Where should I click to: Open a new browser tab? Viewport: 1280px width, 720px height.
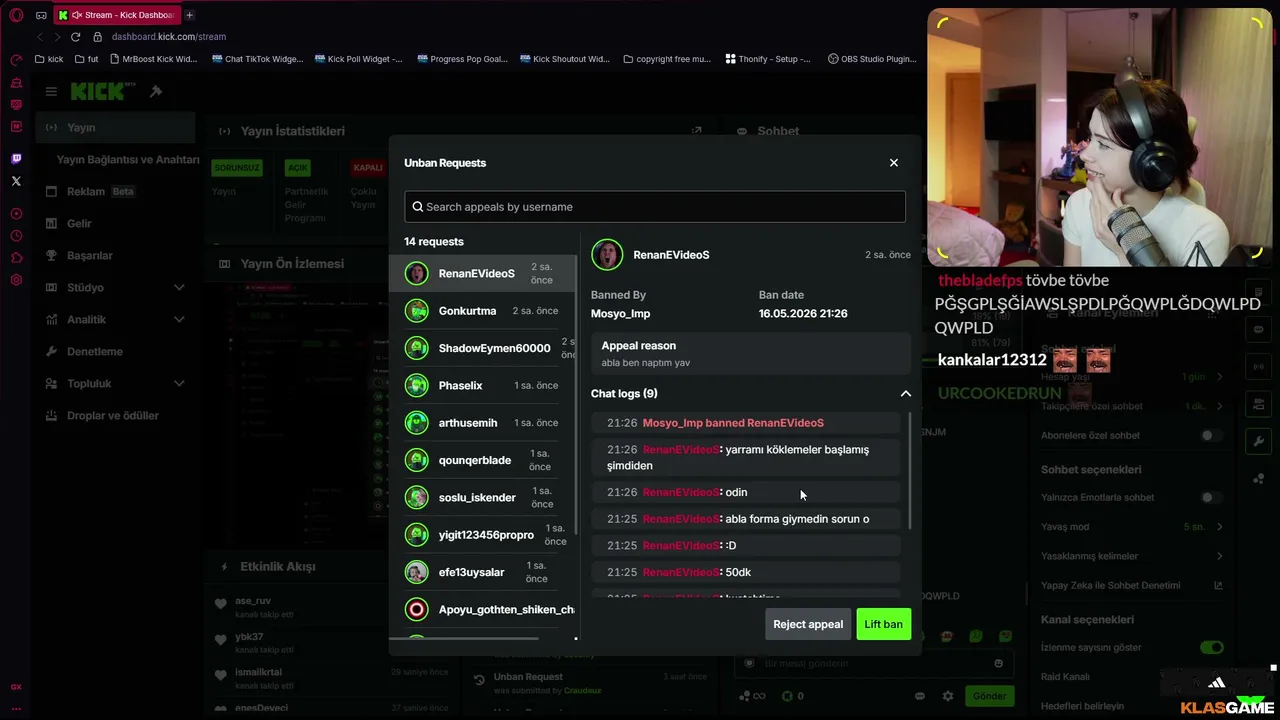[189, 15]
